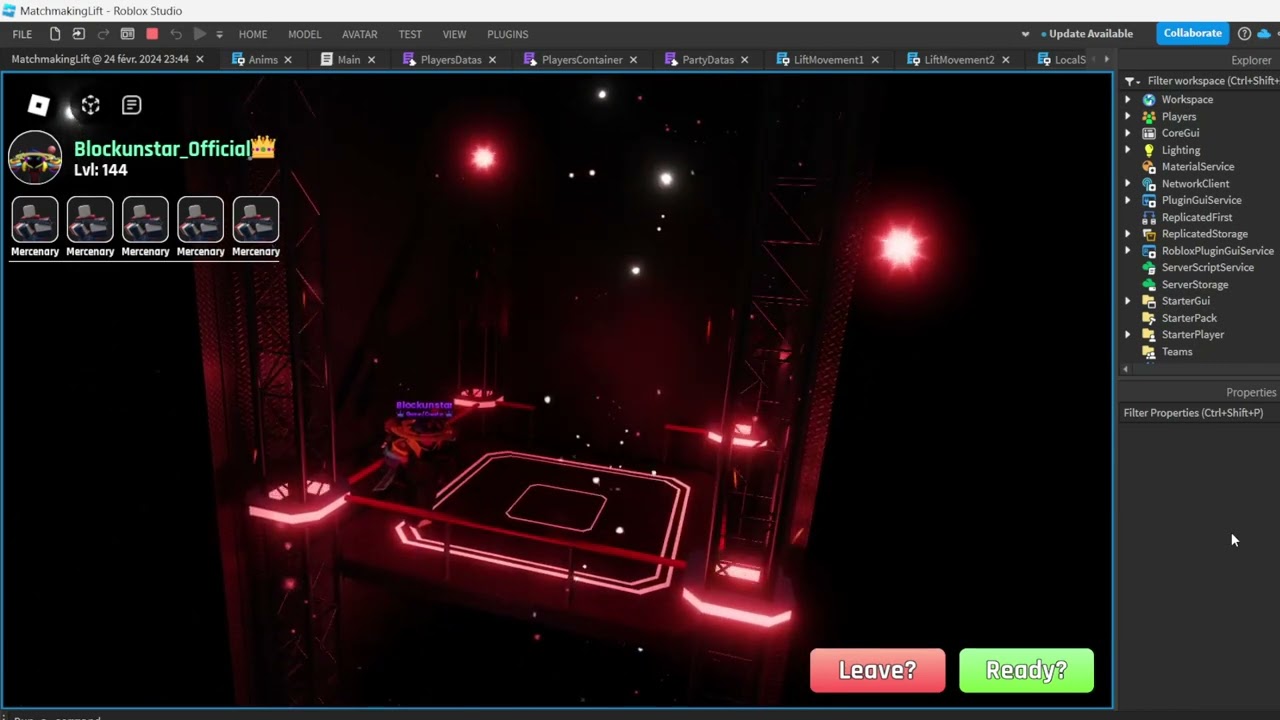Viewport: 1280px width, 720px height.
Task: Switch to the LiftMovement1 script tab
Action: (828, 60)
